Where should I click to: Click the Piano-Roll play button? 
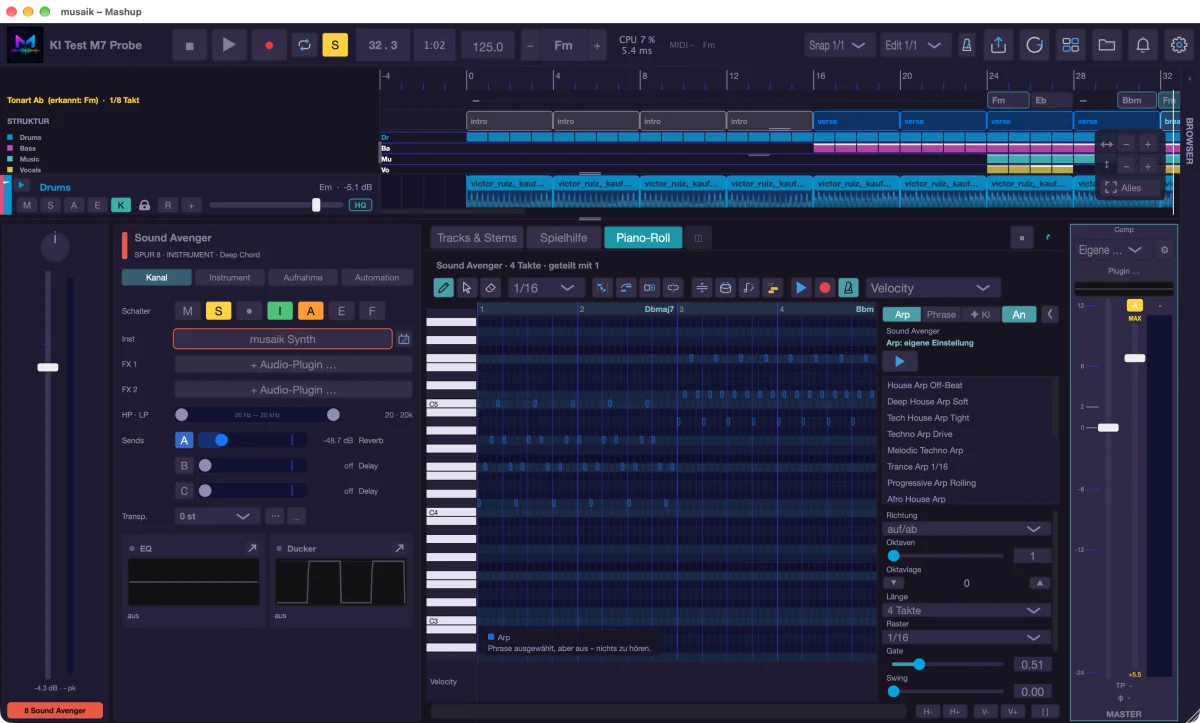click(801, 288)
